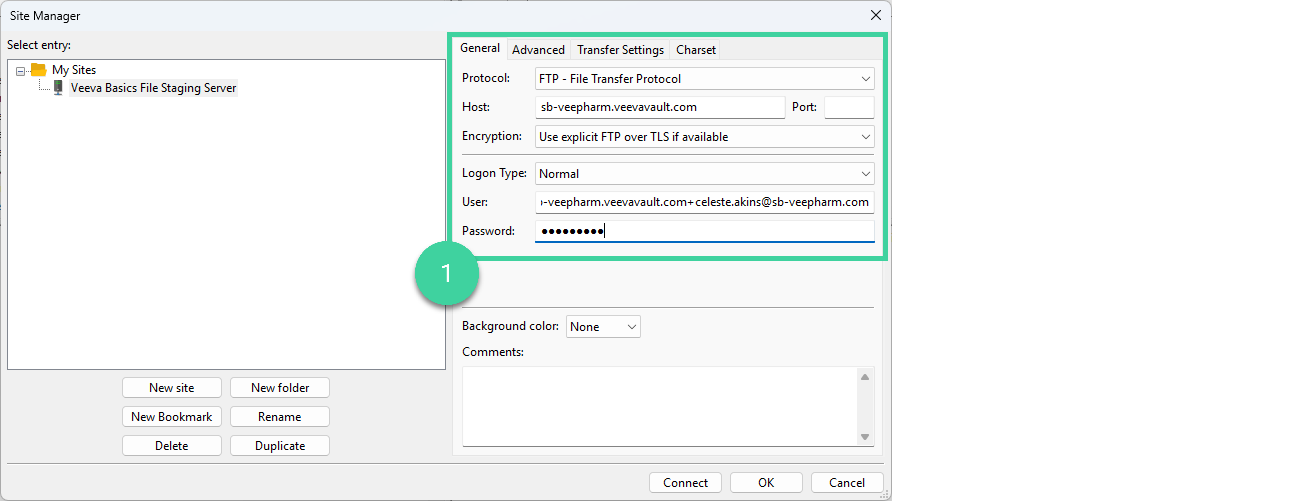The image size is (1300, 501).
Task: Click the Password input field
Action: tap(705, 231)
